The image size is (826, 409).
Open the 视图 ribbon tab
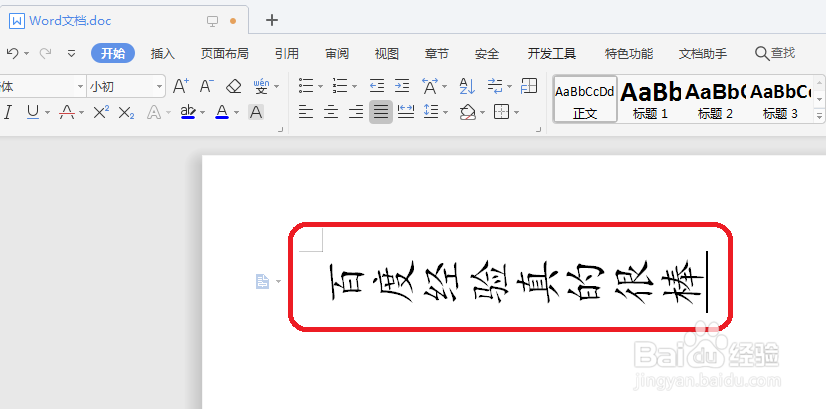(x=387, y=54)
